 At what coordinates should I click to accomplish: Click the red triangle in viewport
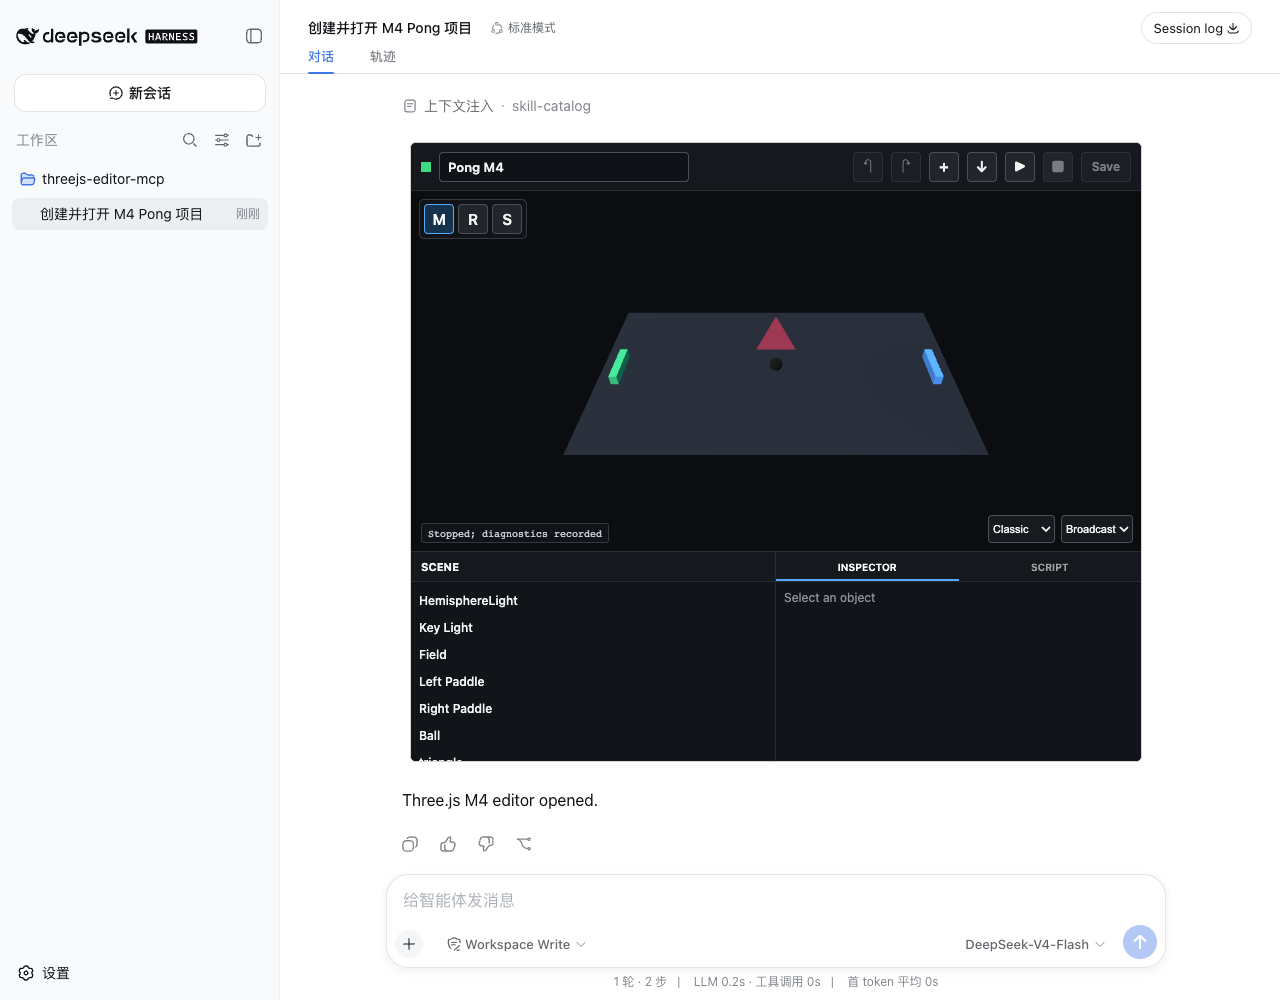point(776,334)
